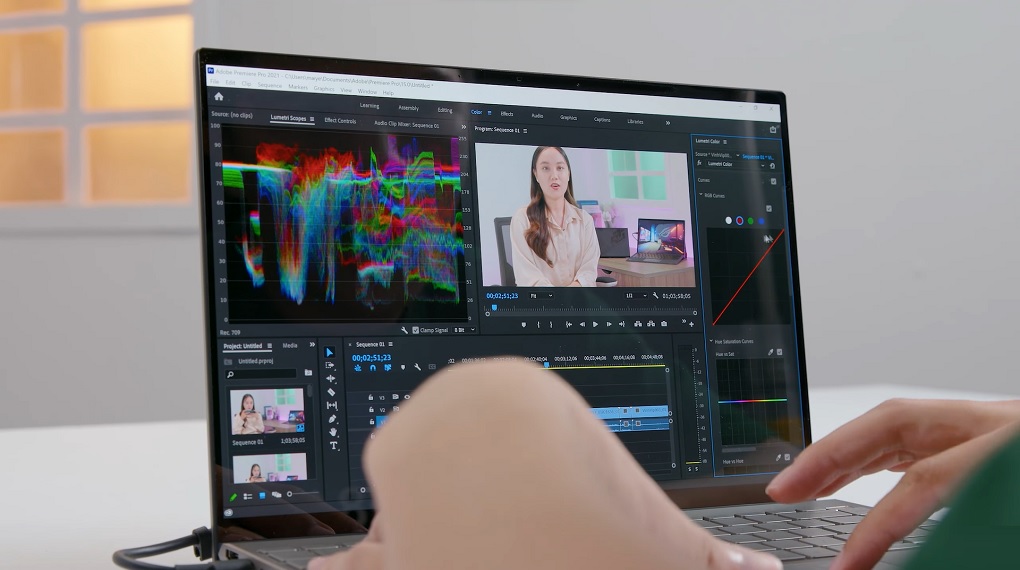This screenshot has height=570, width=1020.
Task: Toggle timeline snapping magnet
Action: [373, 368]
